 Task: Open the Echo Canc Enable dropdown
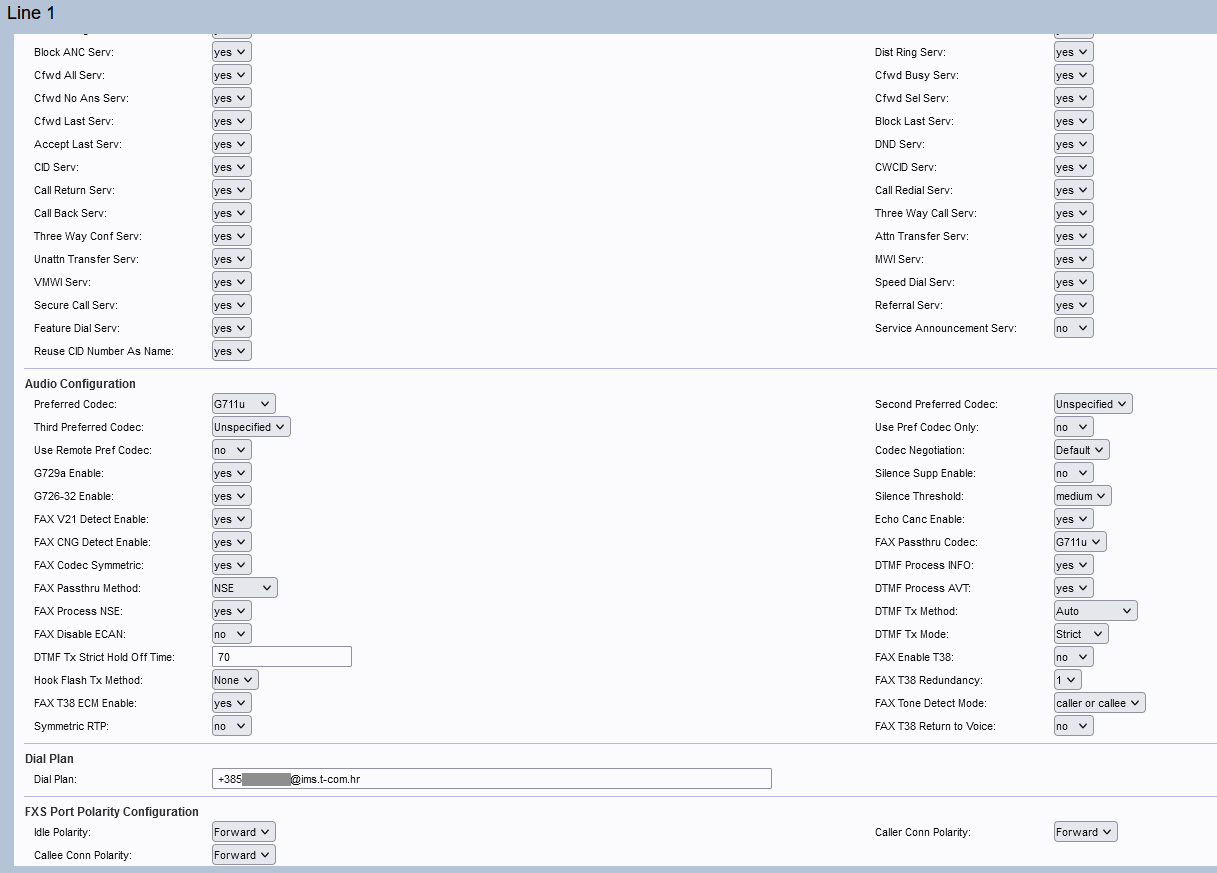[1073, 519]
